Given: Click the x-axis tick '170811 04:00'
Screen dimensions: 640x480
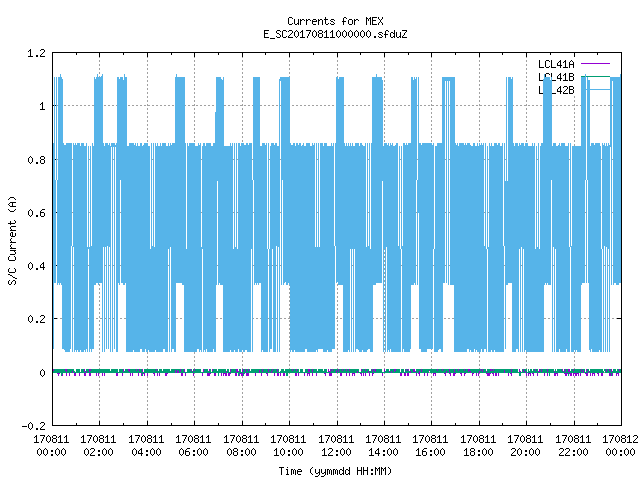Looking at the screenshot, I should (x=146, y=446).
